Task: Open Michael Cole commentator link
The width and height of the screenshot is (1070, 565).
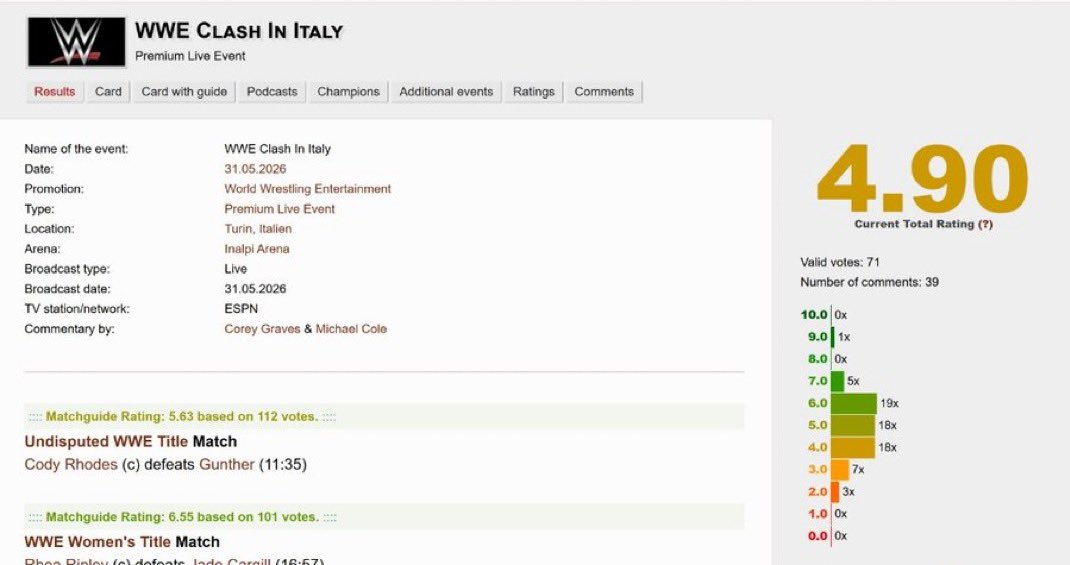Action: click(x=351, y=328)
